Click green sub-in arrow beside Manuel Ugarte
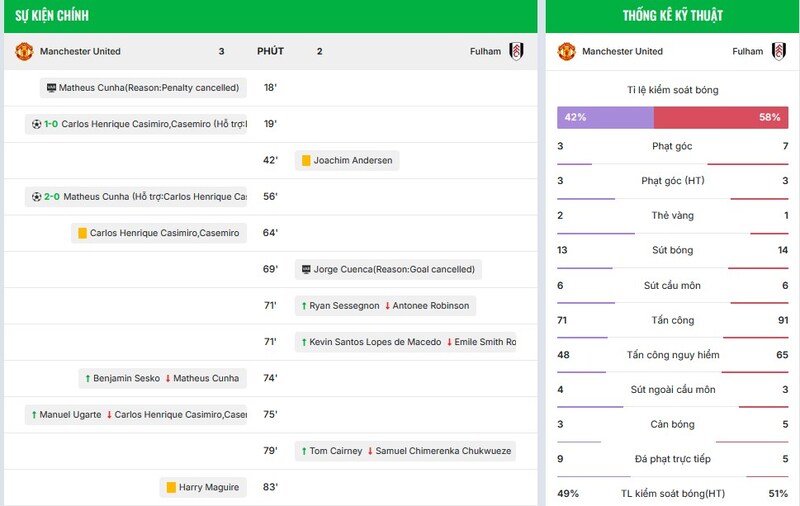The height and width of the screenshot is (506, 800). click(34, 415)
